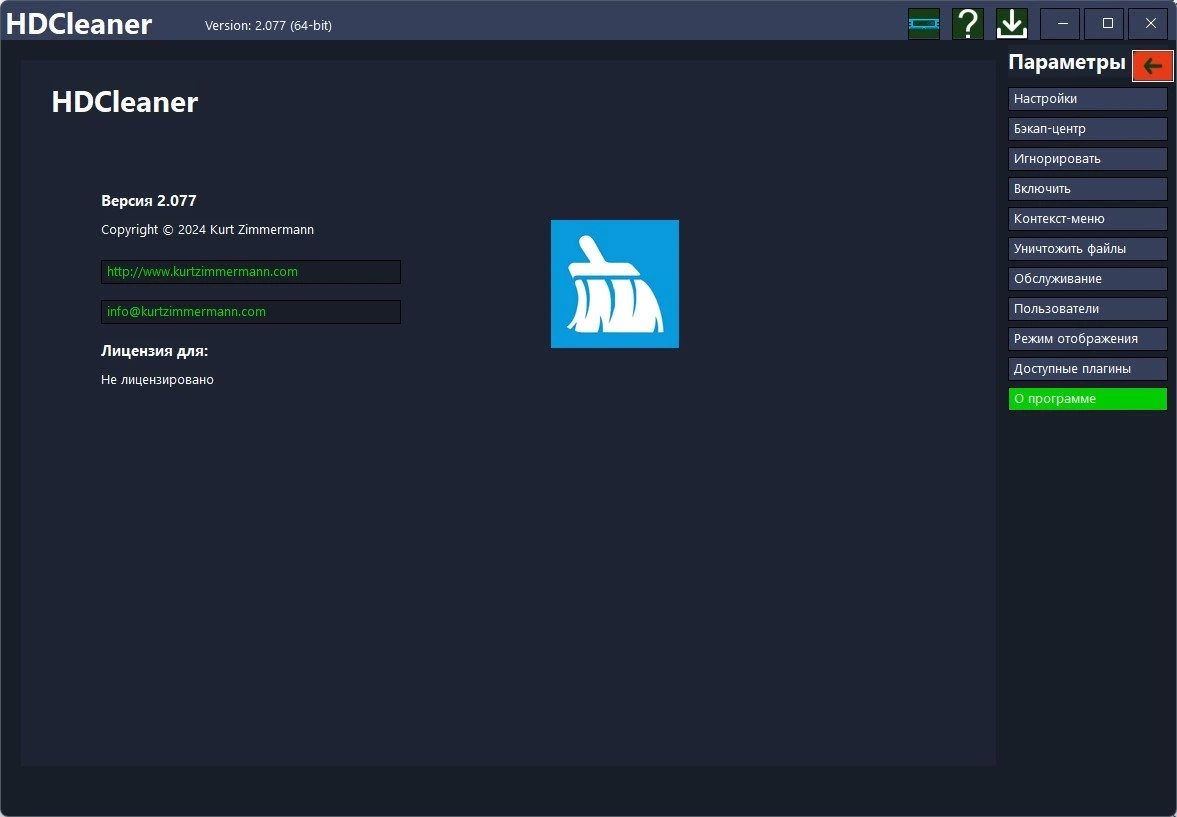
Task: Click the Лицензия для: label
Action: (155, 351)
